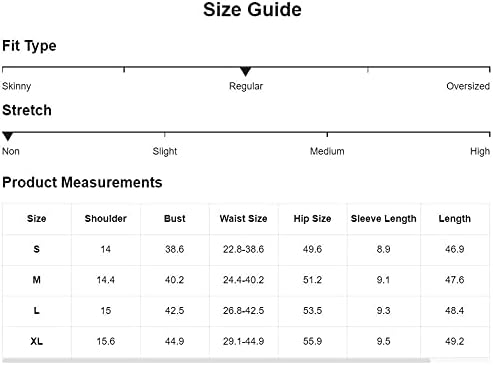Click the Stretch triangle marker at Non
This screenshot has width=493, height=365.
click(x=8, y=136)
